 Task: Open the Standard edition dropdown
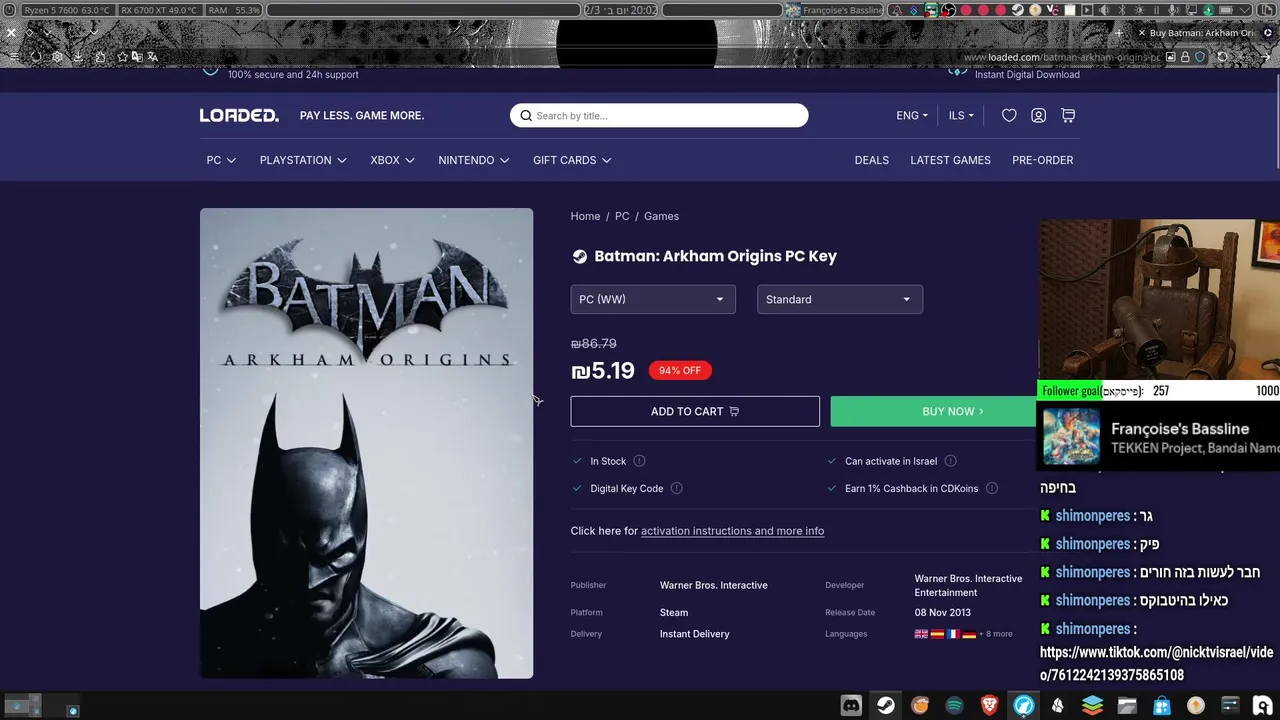(840, 299)
